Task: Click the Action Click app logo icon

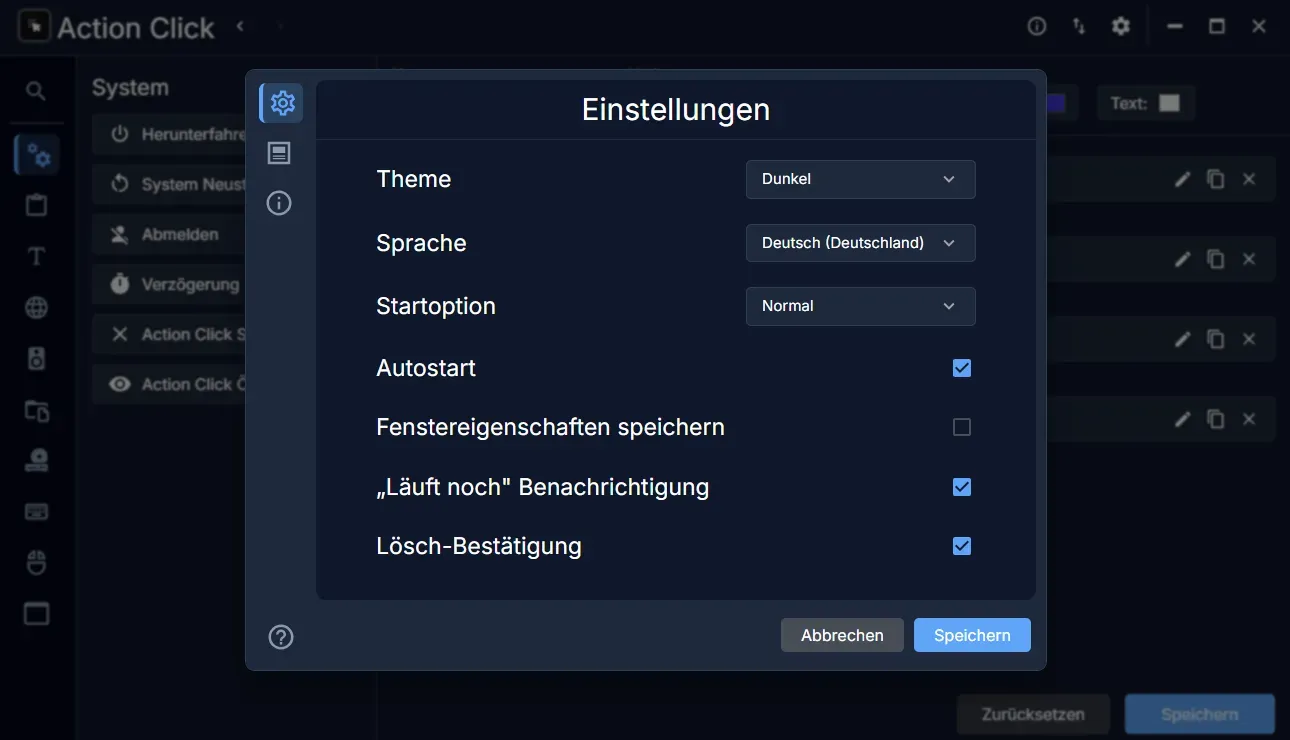Action: (x=35, y=27)
